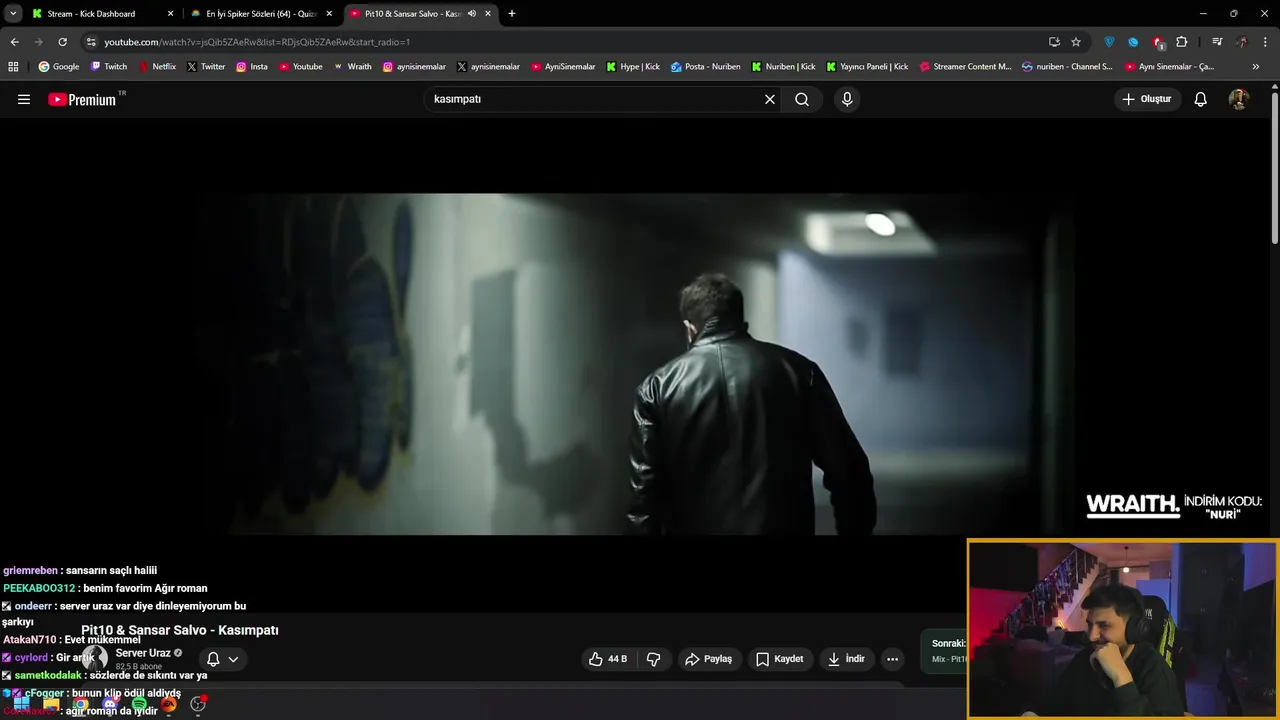Start voice search with the microphone icon

pos(847,99)
